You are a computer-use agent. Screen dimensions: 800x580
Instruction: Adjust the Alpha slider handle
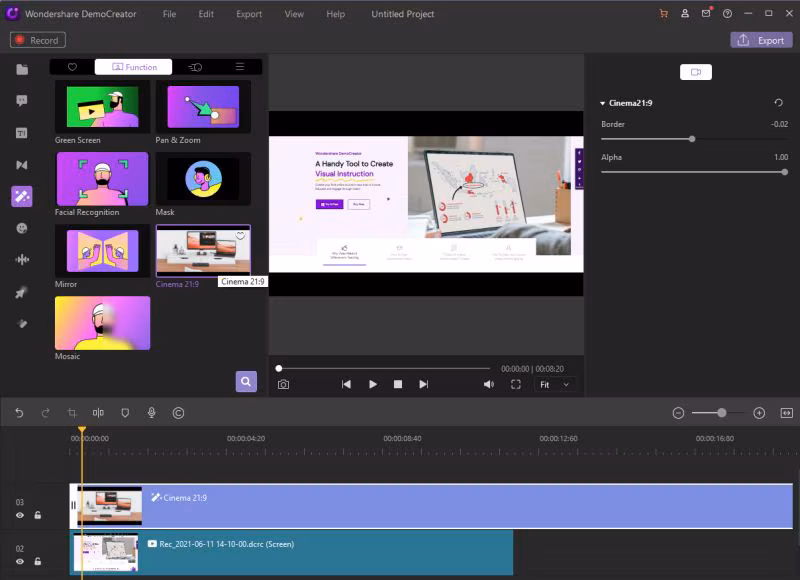[x=785, y=172]
